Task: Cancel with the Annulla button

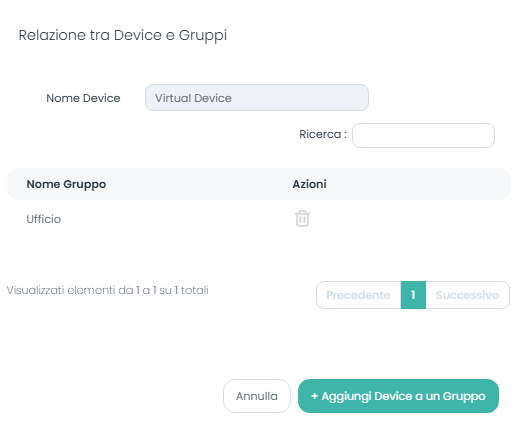Action: pos(257,396)
